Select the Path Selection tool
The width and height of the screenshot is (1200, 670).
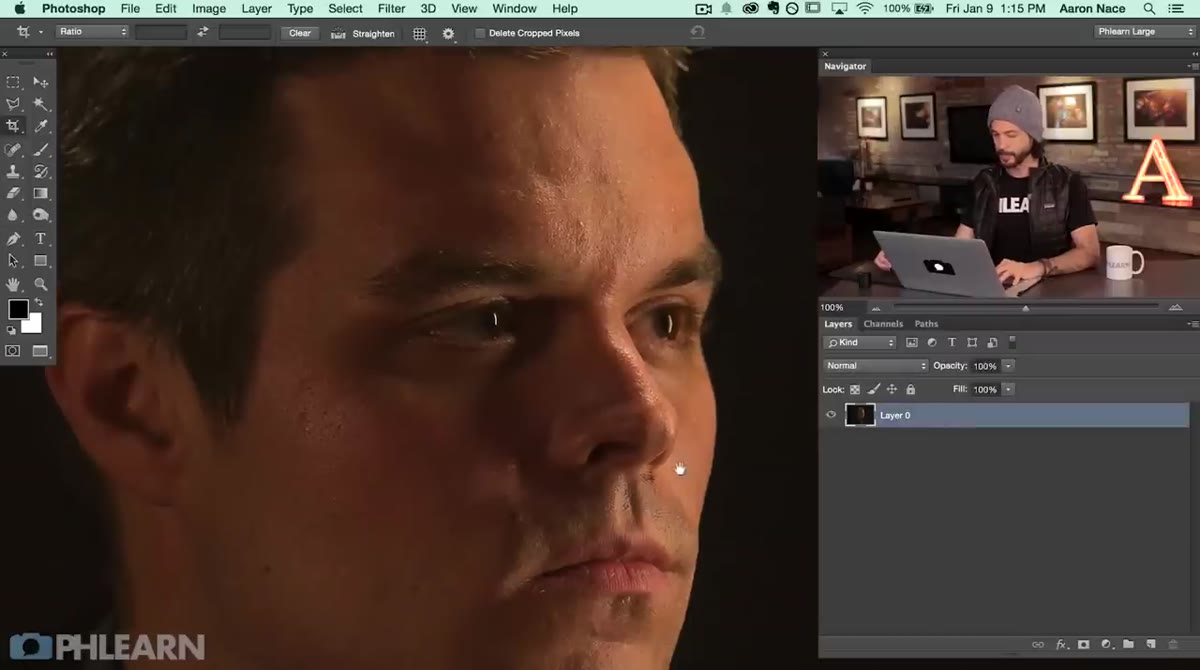coord(13,261)
